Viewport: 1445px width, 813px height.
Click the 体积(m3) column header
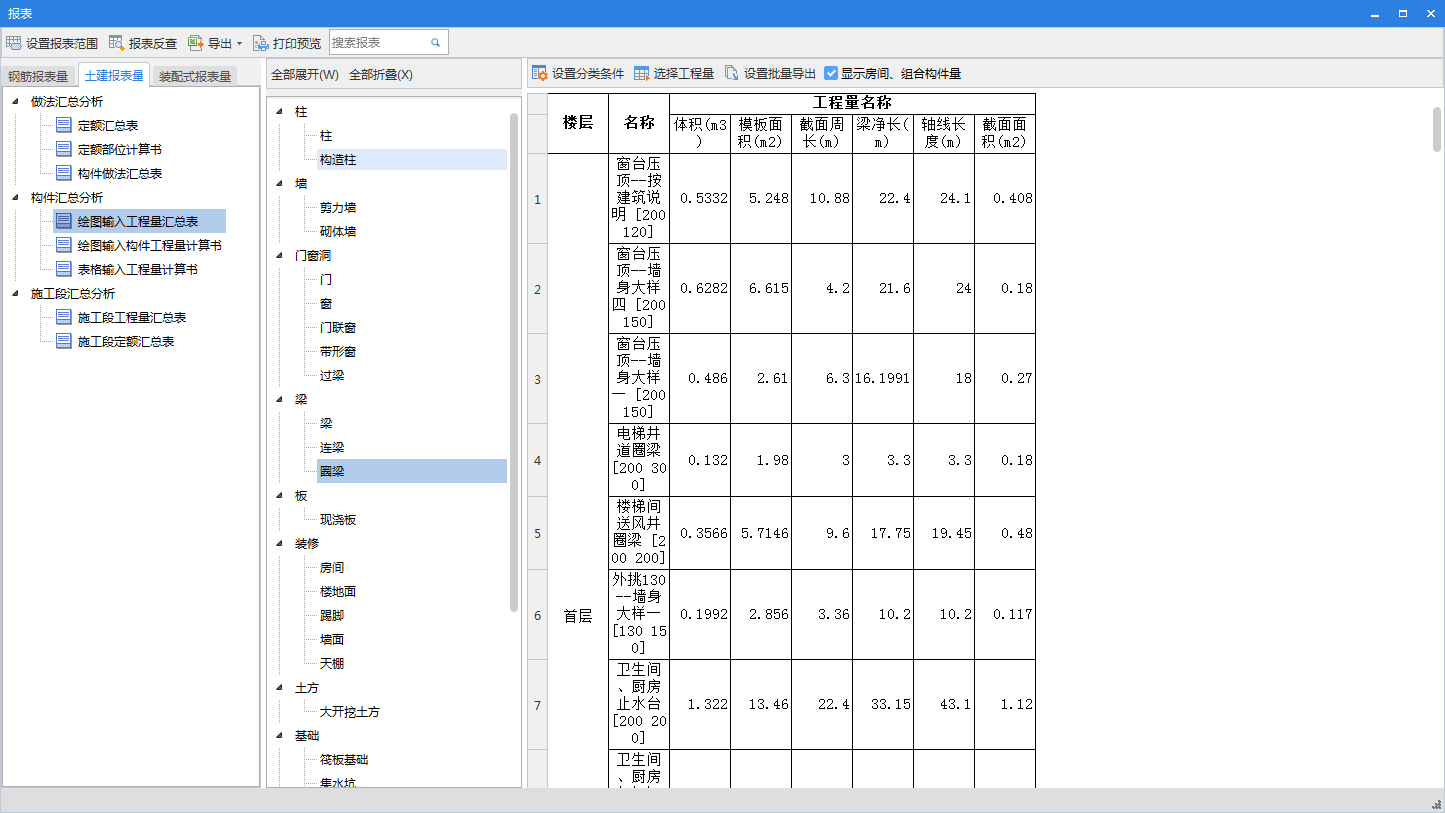point(700,133)
